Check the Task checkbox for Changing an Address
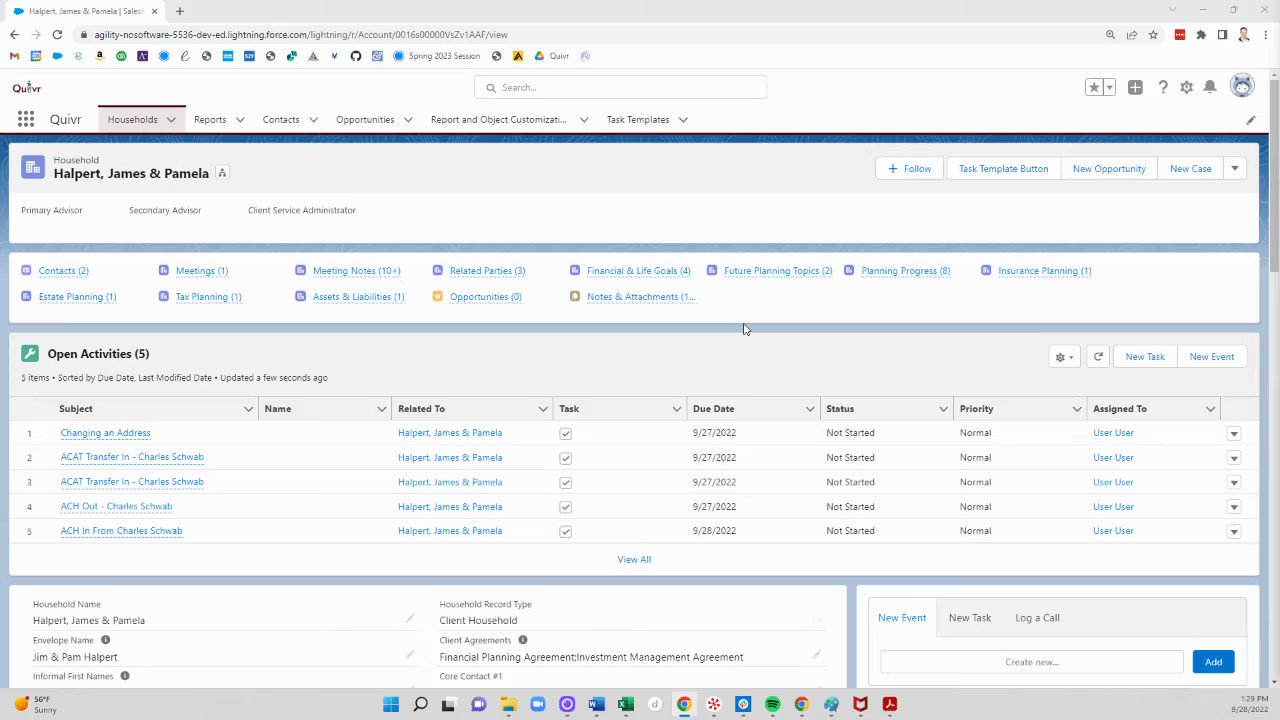This screenshot has height=720, width=1280. (x=565, y=432)
